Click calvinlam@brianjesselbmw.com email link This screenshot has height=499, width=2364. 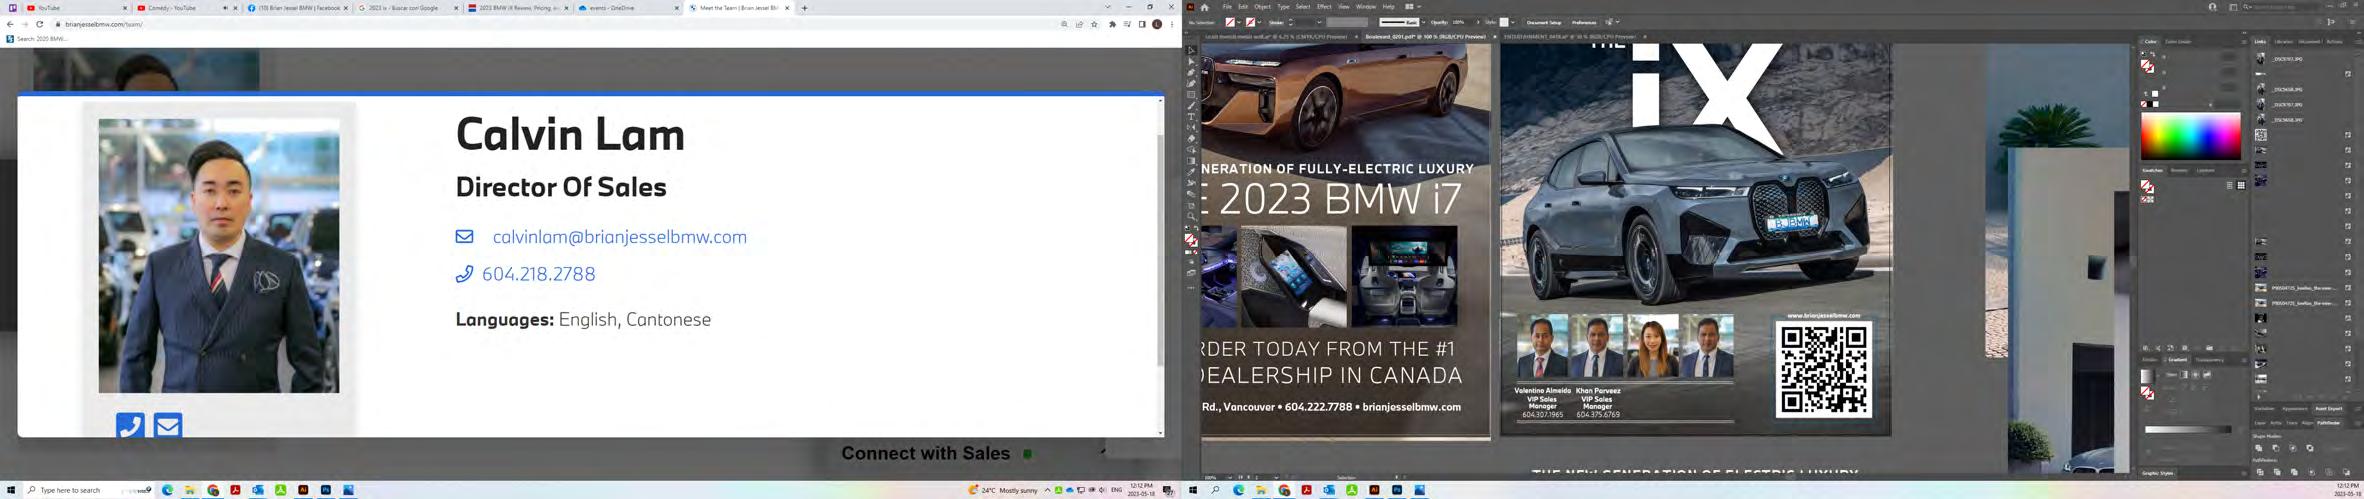click(x=620, y=237)
